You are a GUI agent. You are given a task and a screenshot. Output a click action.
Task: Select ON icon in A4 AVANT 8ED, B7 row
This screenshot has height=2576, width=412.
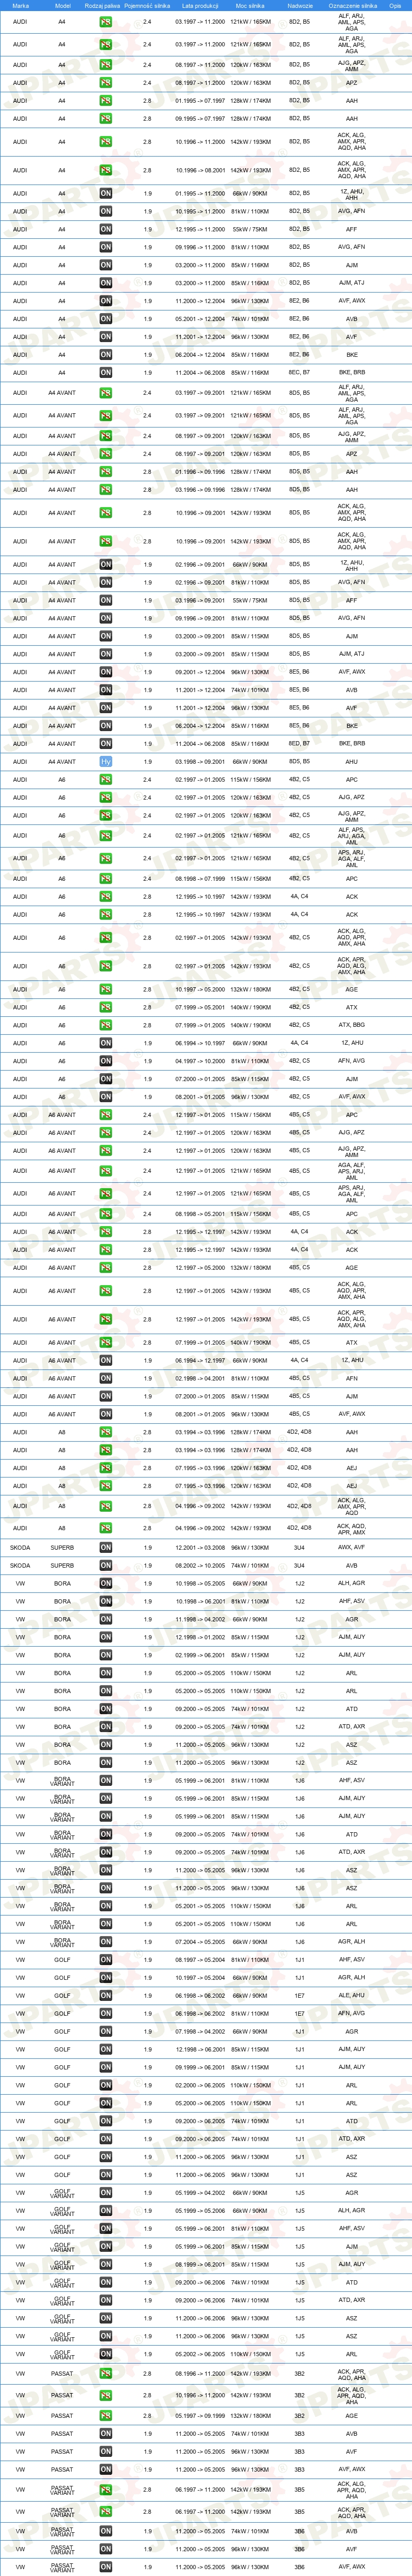click(x=106, y=744)
